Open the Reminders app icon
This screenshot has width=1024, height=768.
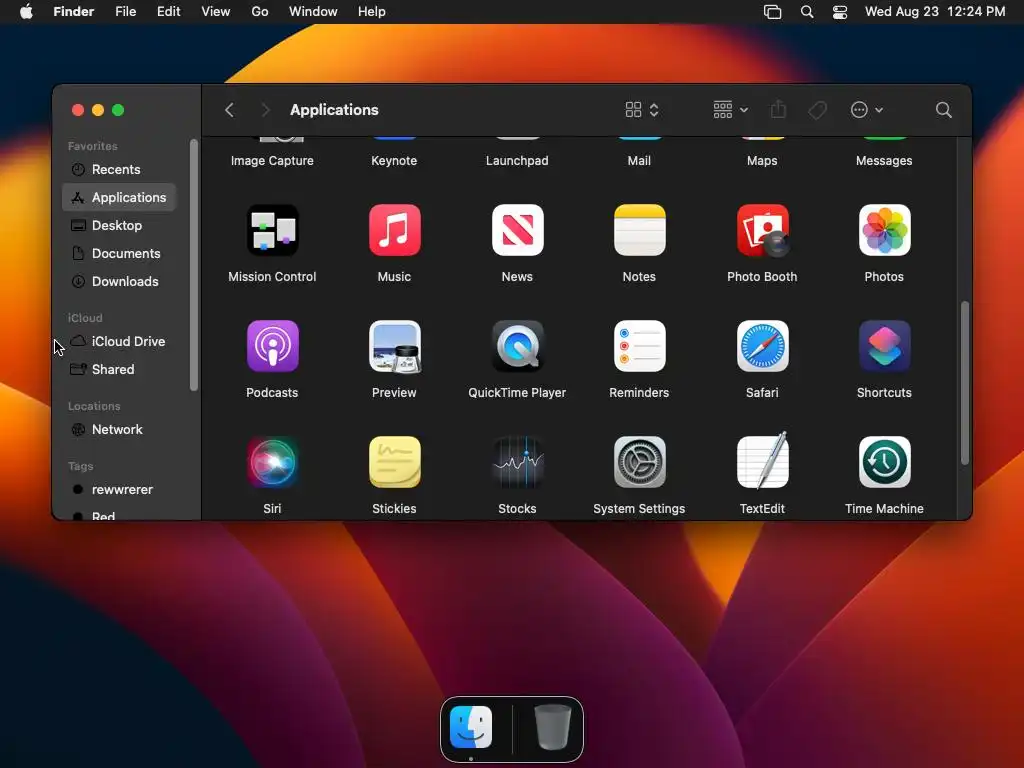(x=639, y=346)
